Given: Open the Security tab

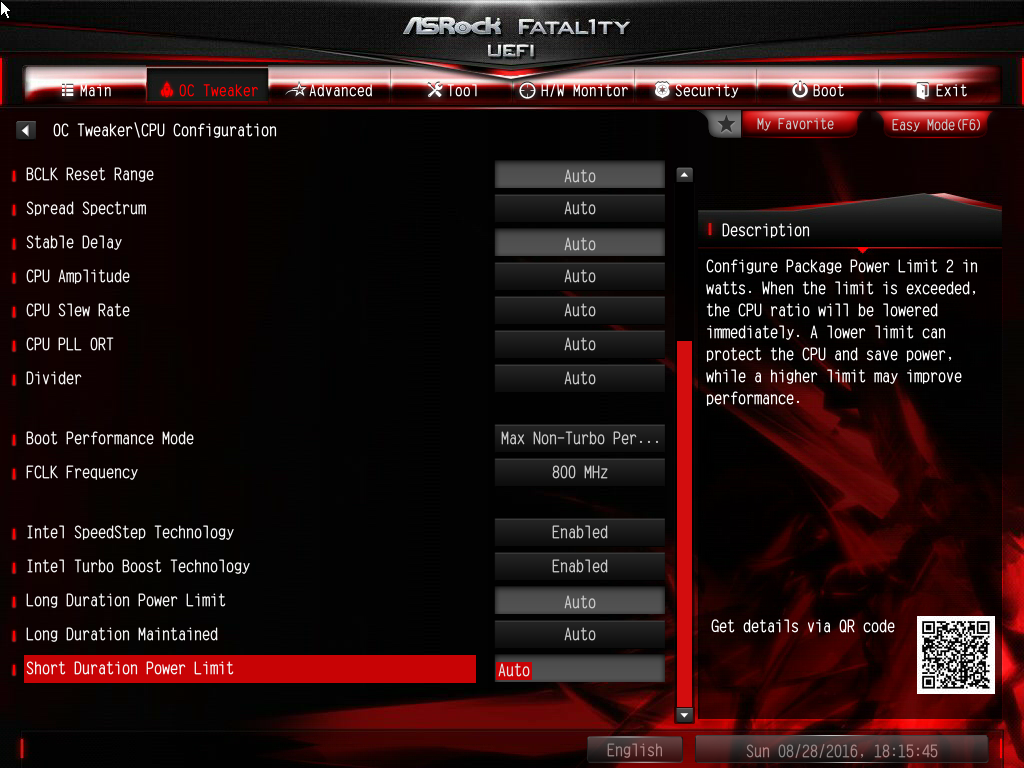Looking at the screenshot, I should point(696,90).
